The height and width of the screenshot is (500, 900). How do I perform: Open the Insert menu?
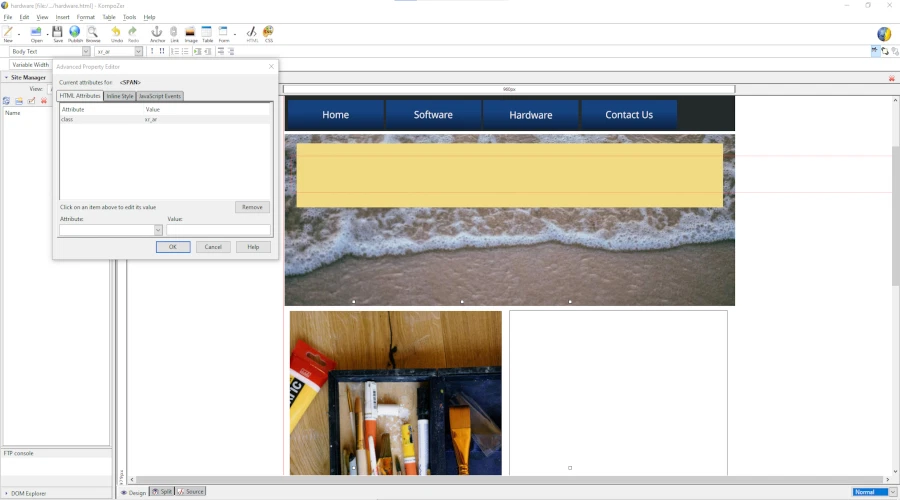tap(63, 17)
